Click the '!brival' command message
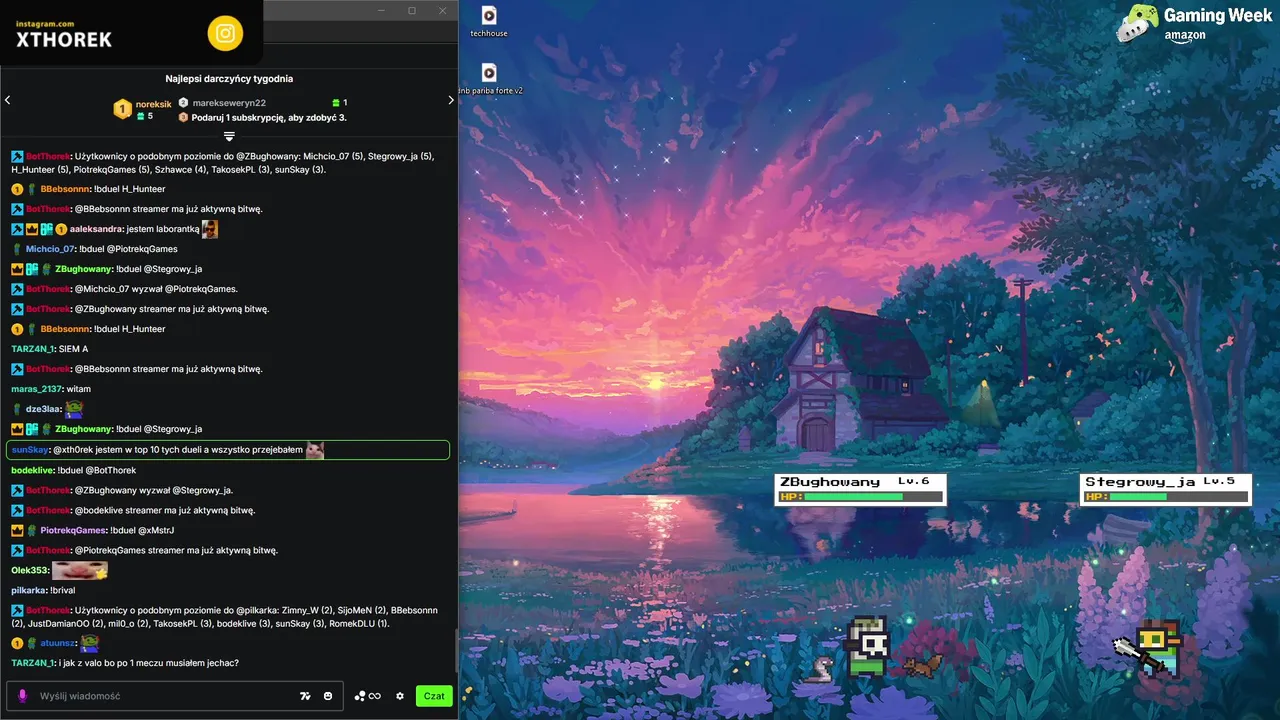Screen dimensions: 1280x720 coord(63,590)
